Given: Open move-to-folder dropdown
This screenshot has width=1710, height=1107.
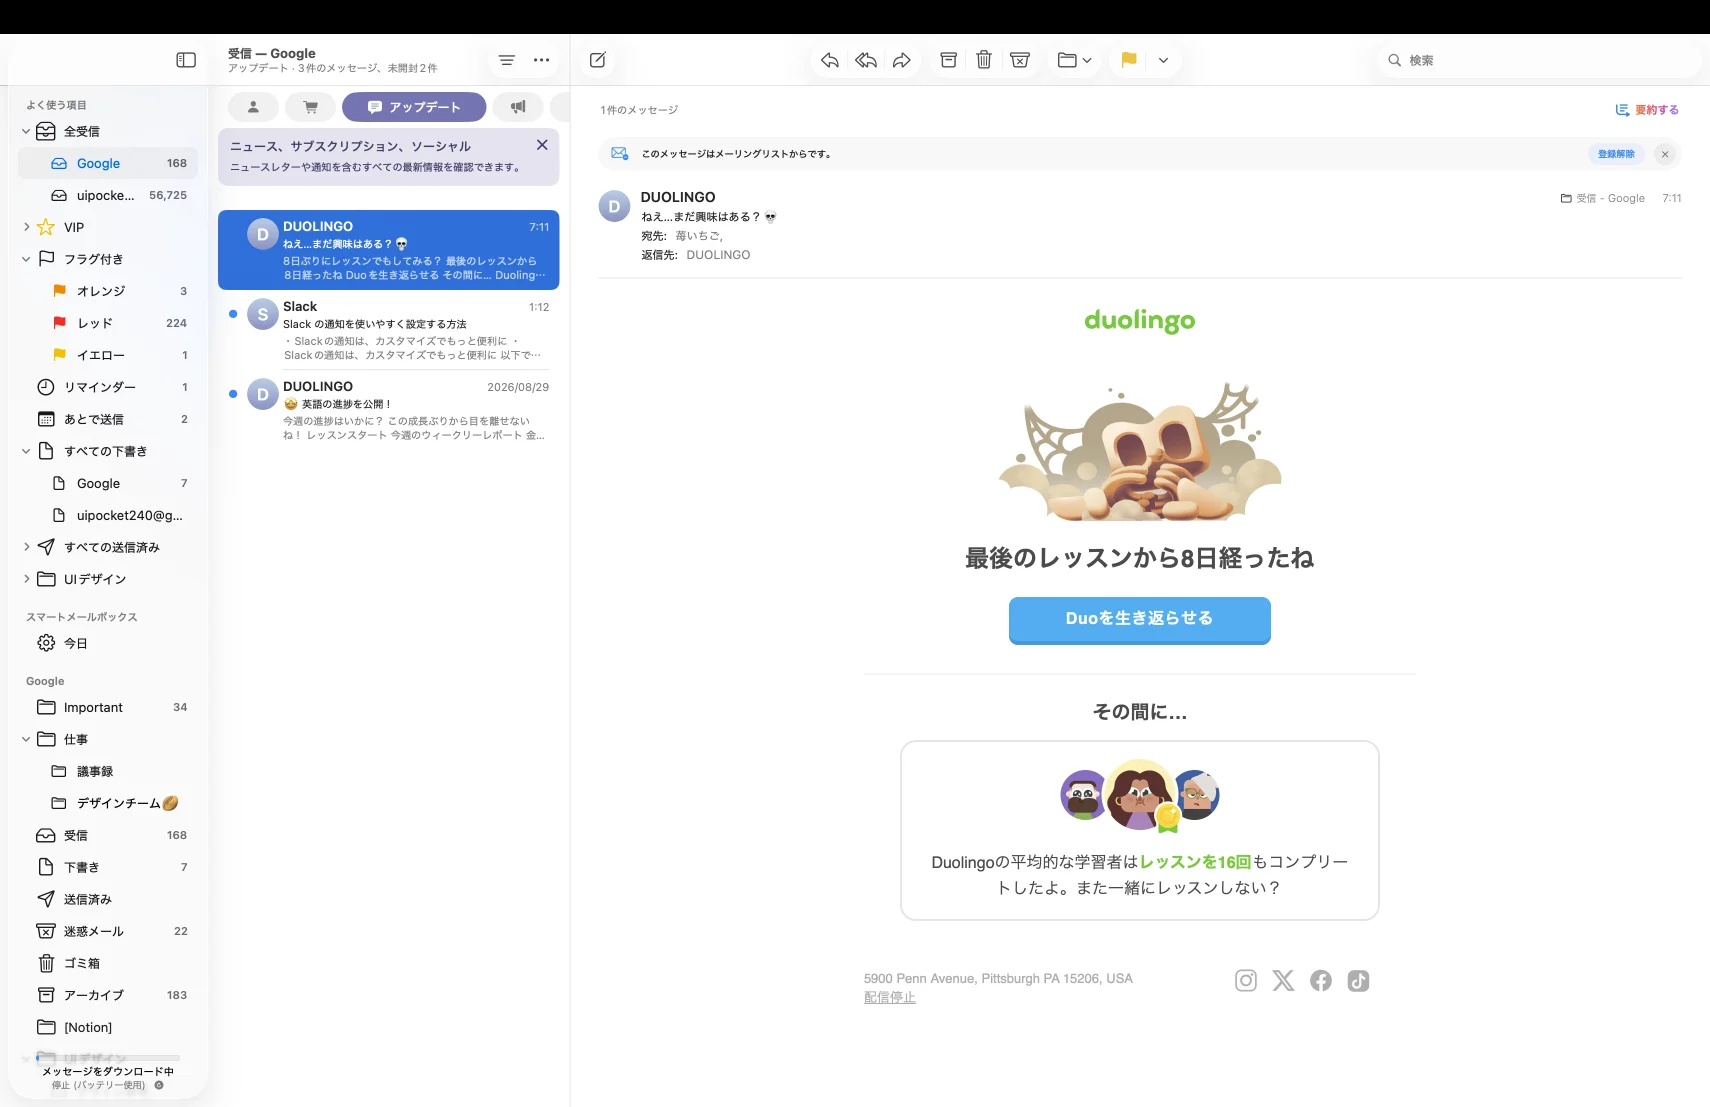Looking at the screenshot, I should point(1075,60).
